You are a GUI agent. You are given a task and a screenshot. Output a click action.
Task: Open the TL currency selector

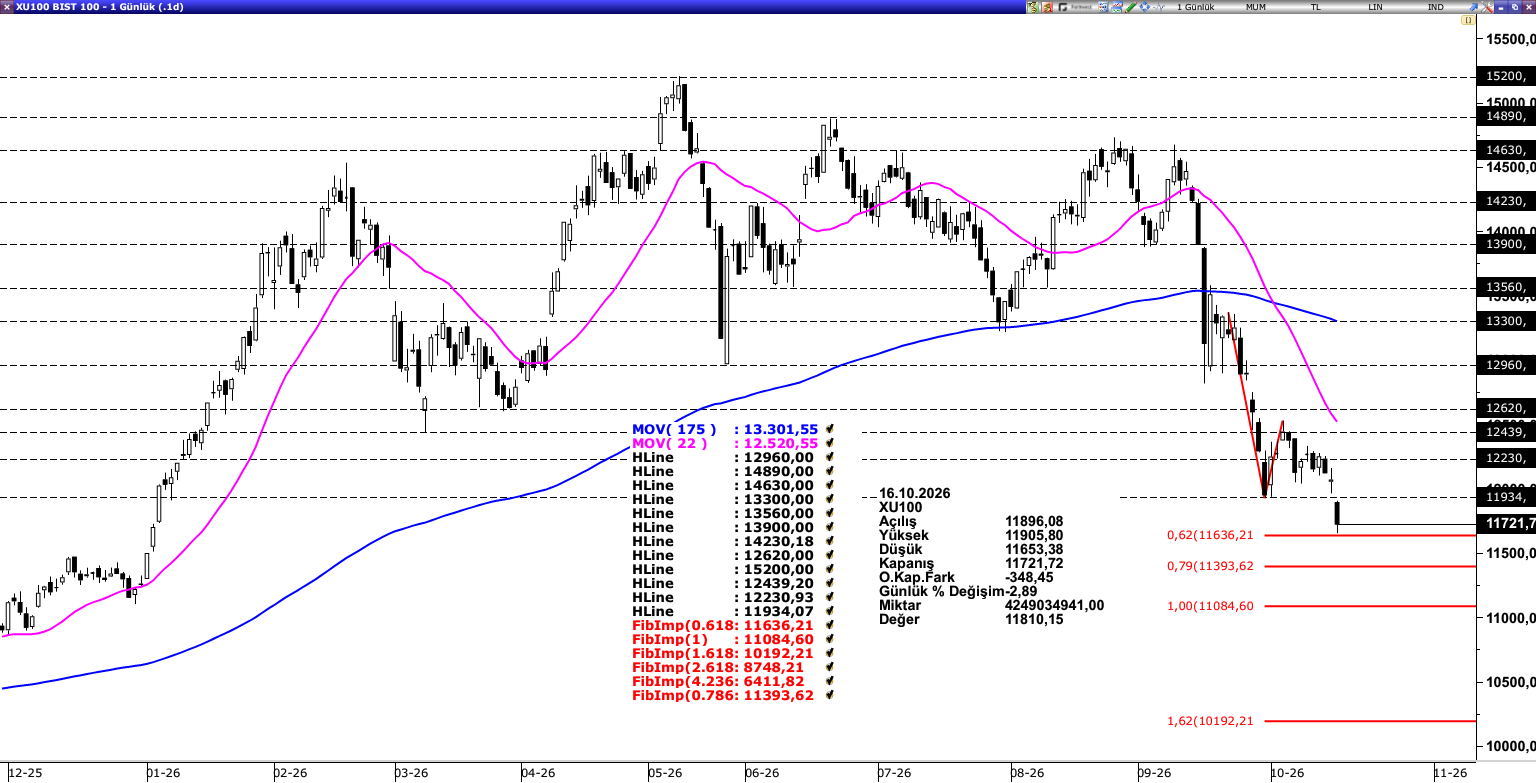click(x=1316, y=7)
